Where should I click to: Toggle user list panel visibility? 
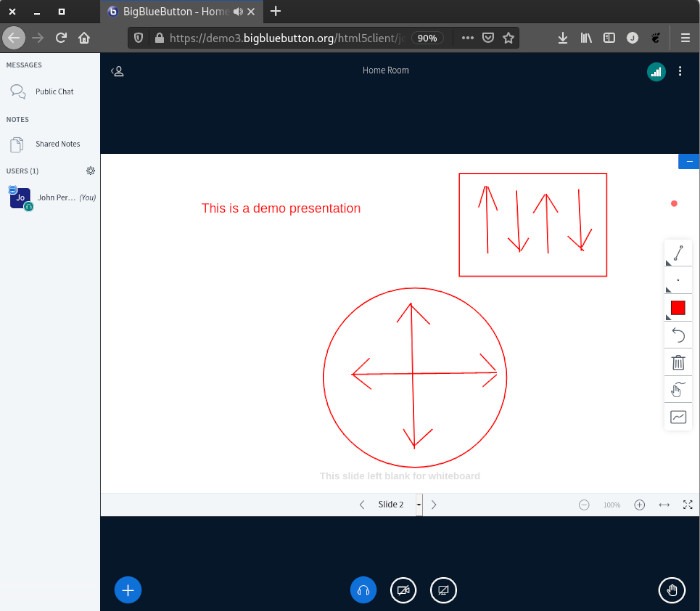[117, 71]
